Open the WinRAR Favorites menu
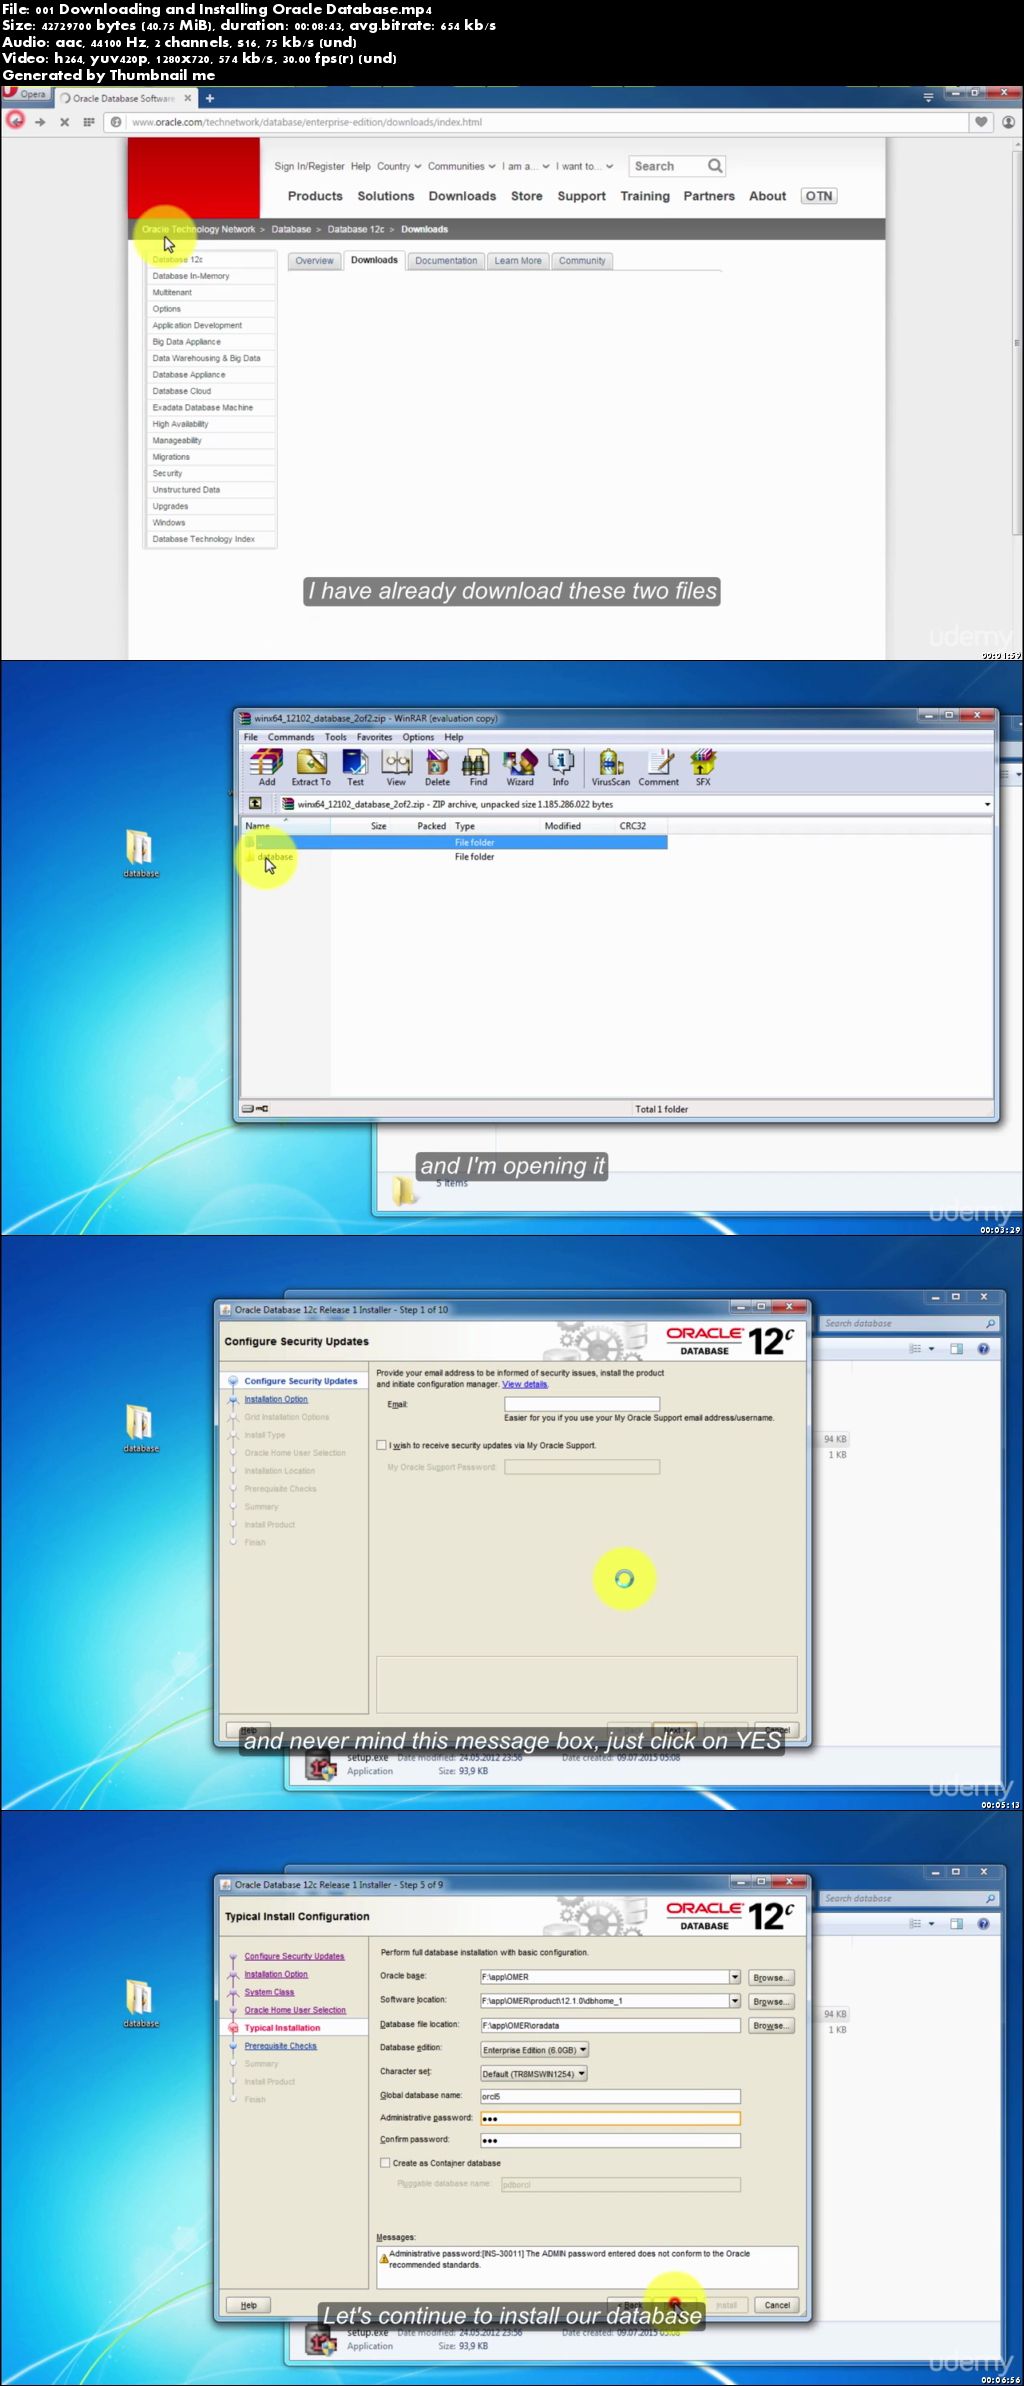Viewport: 1024px width, 2386px height. pos(374,737)
